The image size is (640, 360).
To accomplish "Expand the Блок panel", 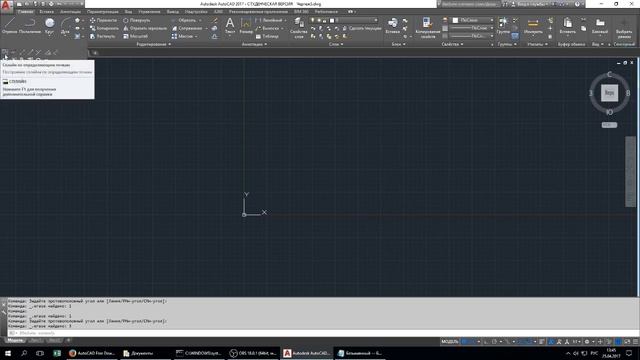I will [x=398, y=44].
